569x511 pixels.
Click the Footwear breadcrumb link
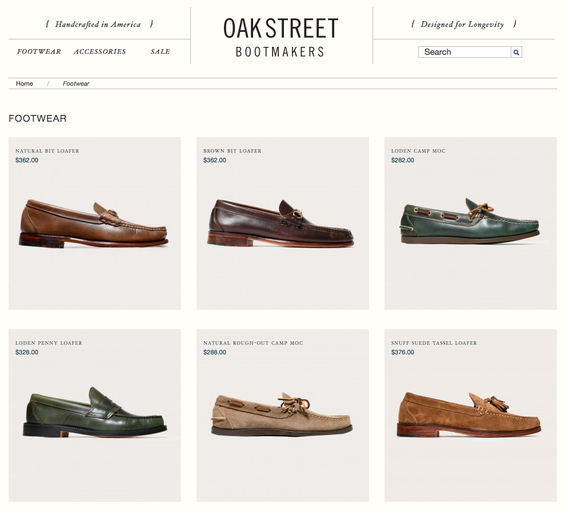76,83
